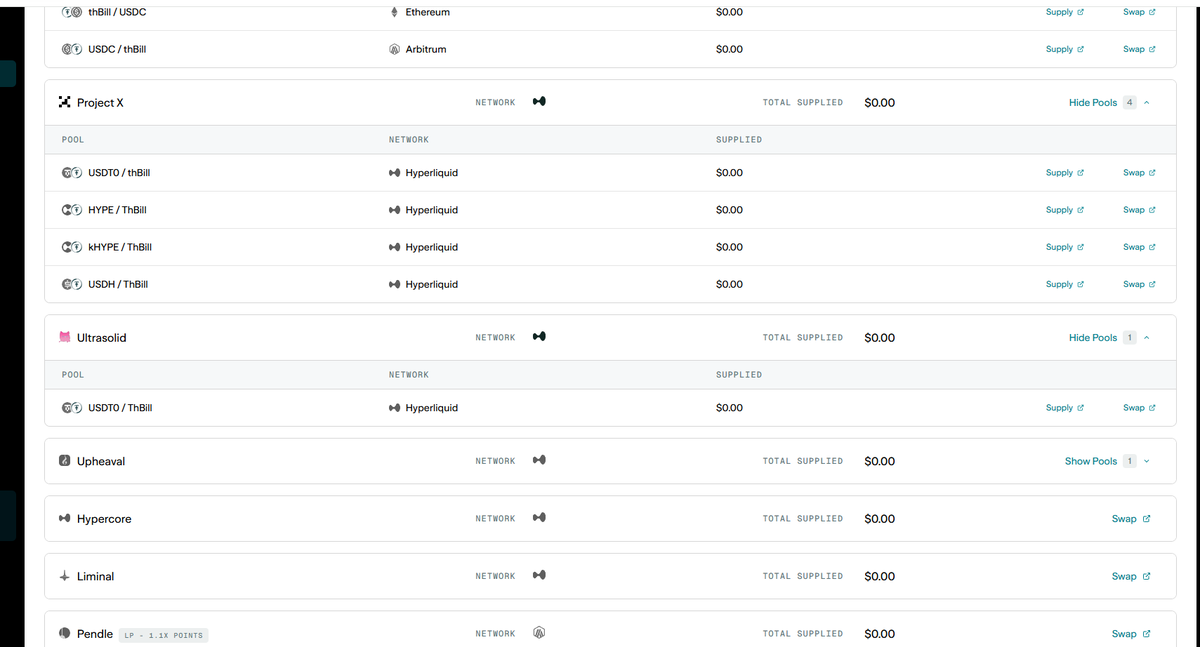Image resolution: width=1200 pixels, height=647 pixels.
Task: Click Hyperliquid icon in the USDH / ThBill row
Action: point(394,284)
